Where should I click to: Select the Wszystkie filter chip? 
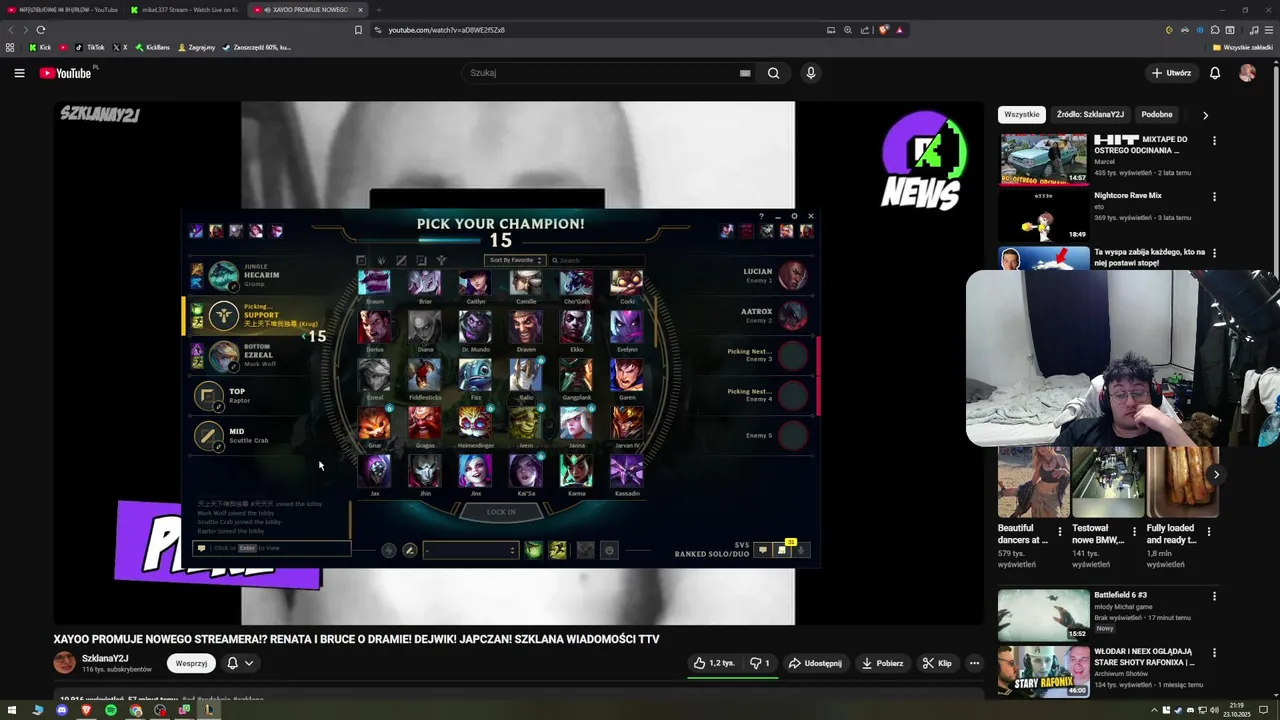tap(1022, 115)
